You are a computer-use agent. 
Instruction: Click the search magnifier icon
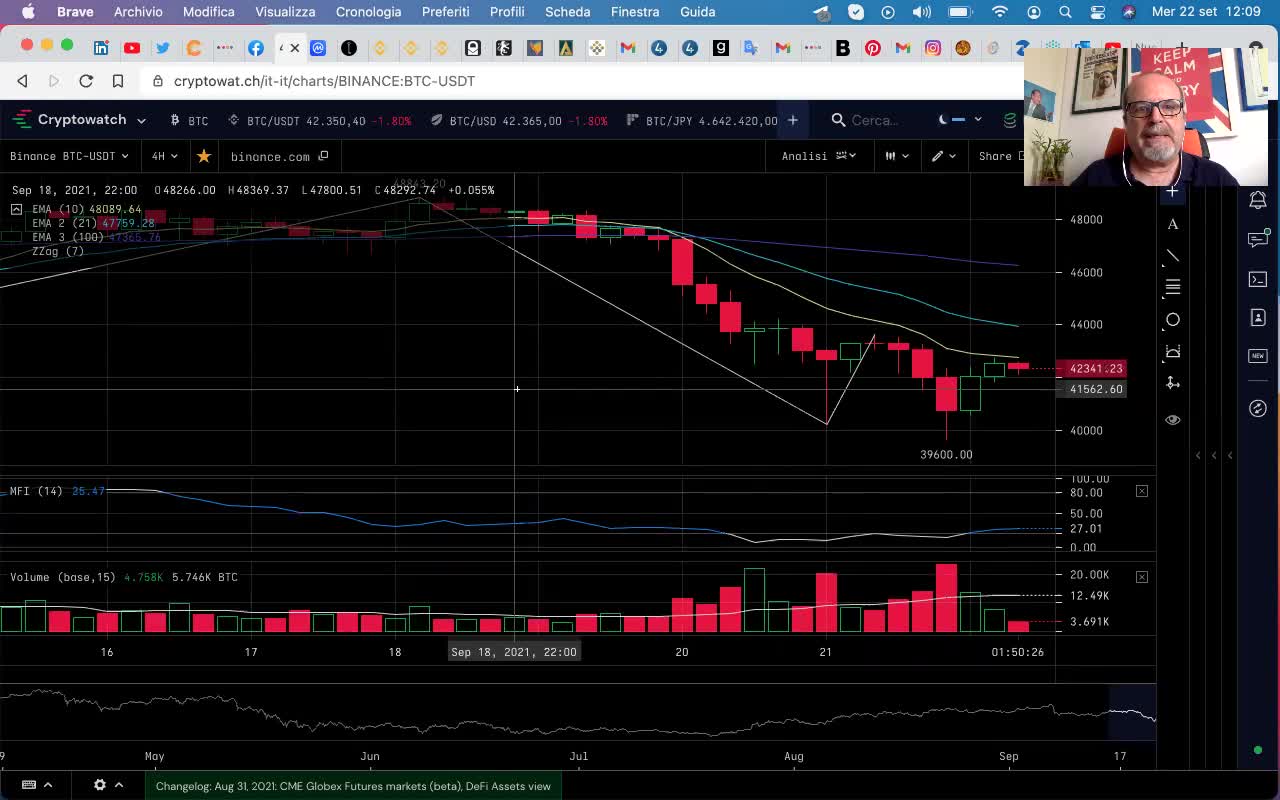pos(838,120)
